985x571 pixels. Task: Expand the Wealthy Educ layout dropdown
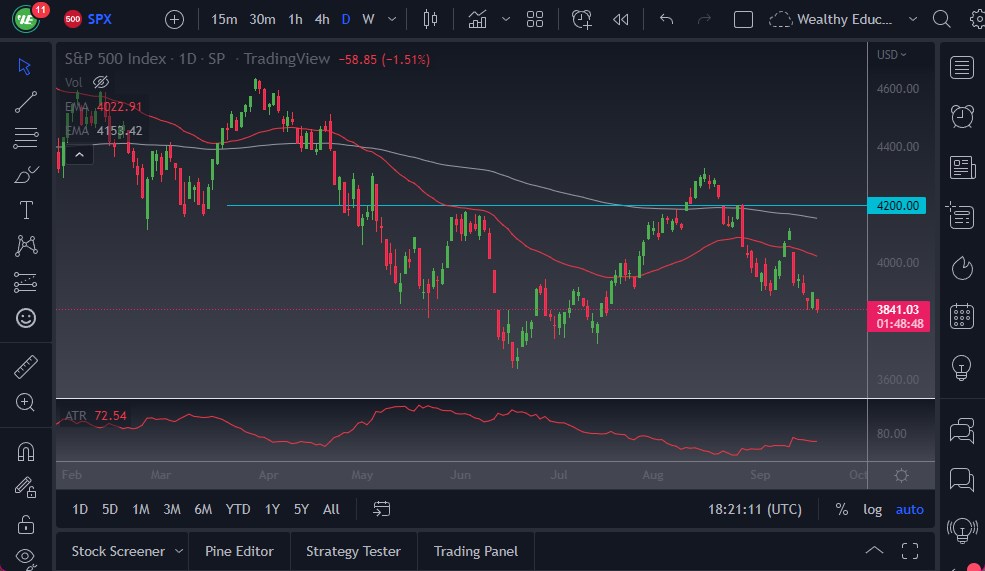[x=911, y=19]
